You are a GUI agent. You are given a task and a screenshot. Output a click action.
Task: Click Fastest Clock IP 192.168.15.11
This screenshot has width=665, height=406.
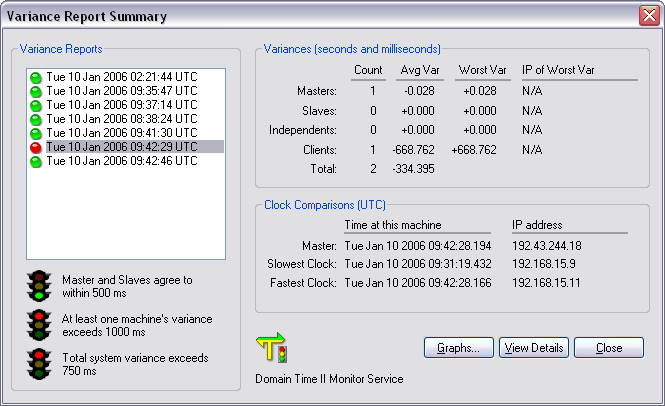point(546,283)
